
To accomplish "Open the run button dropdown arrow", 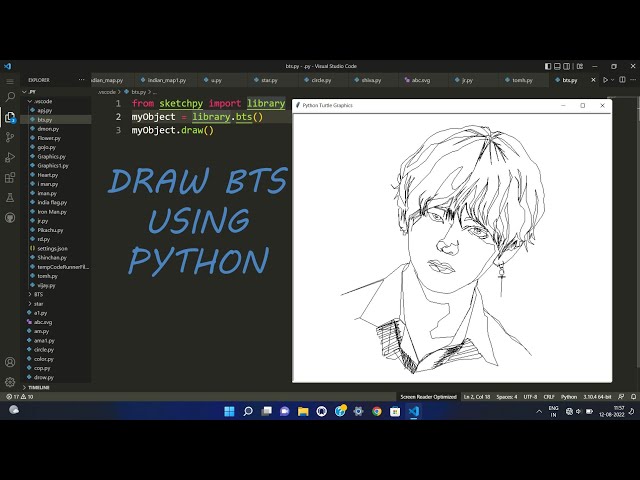I will (612, 80).
